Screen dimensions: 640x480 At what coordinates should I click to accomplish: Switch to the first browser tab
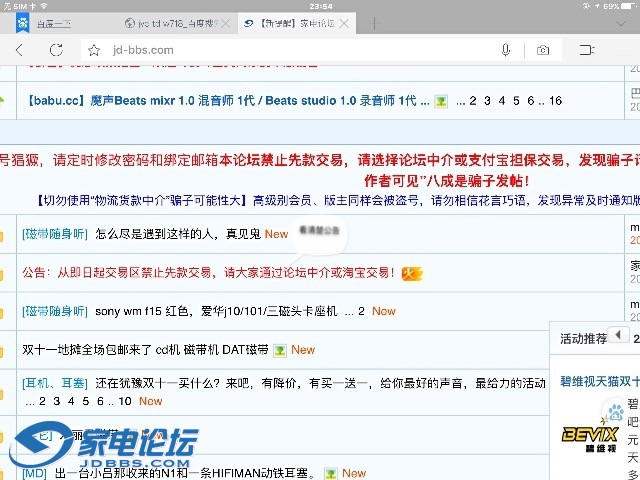pyautogui.click(x=60, y=22)
